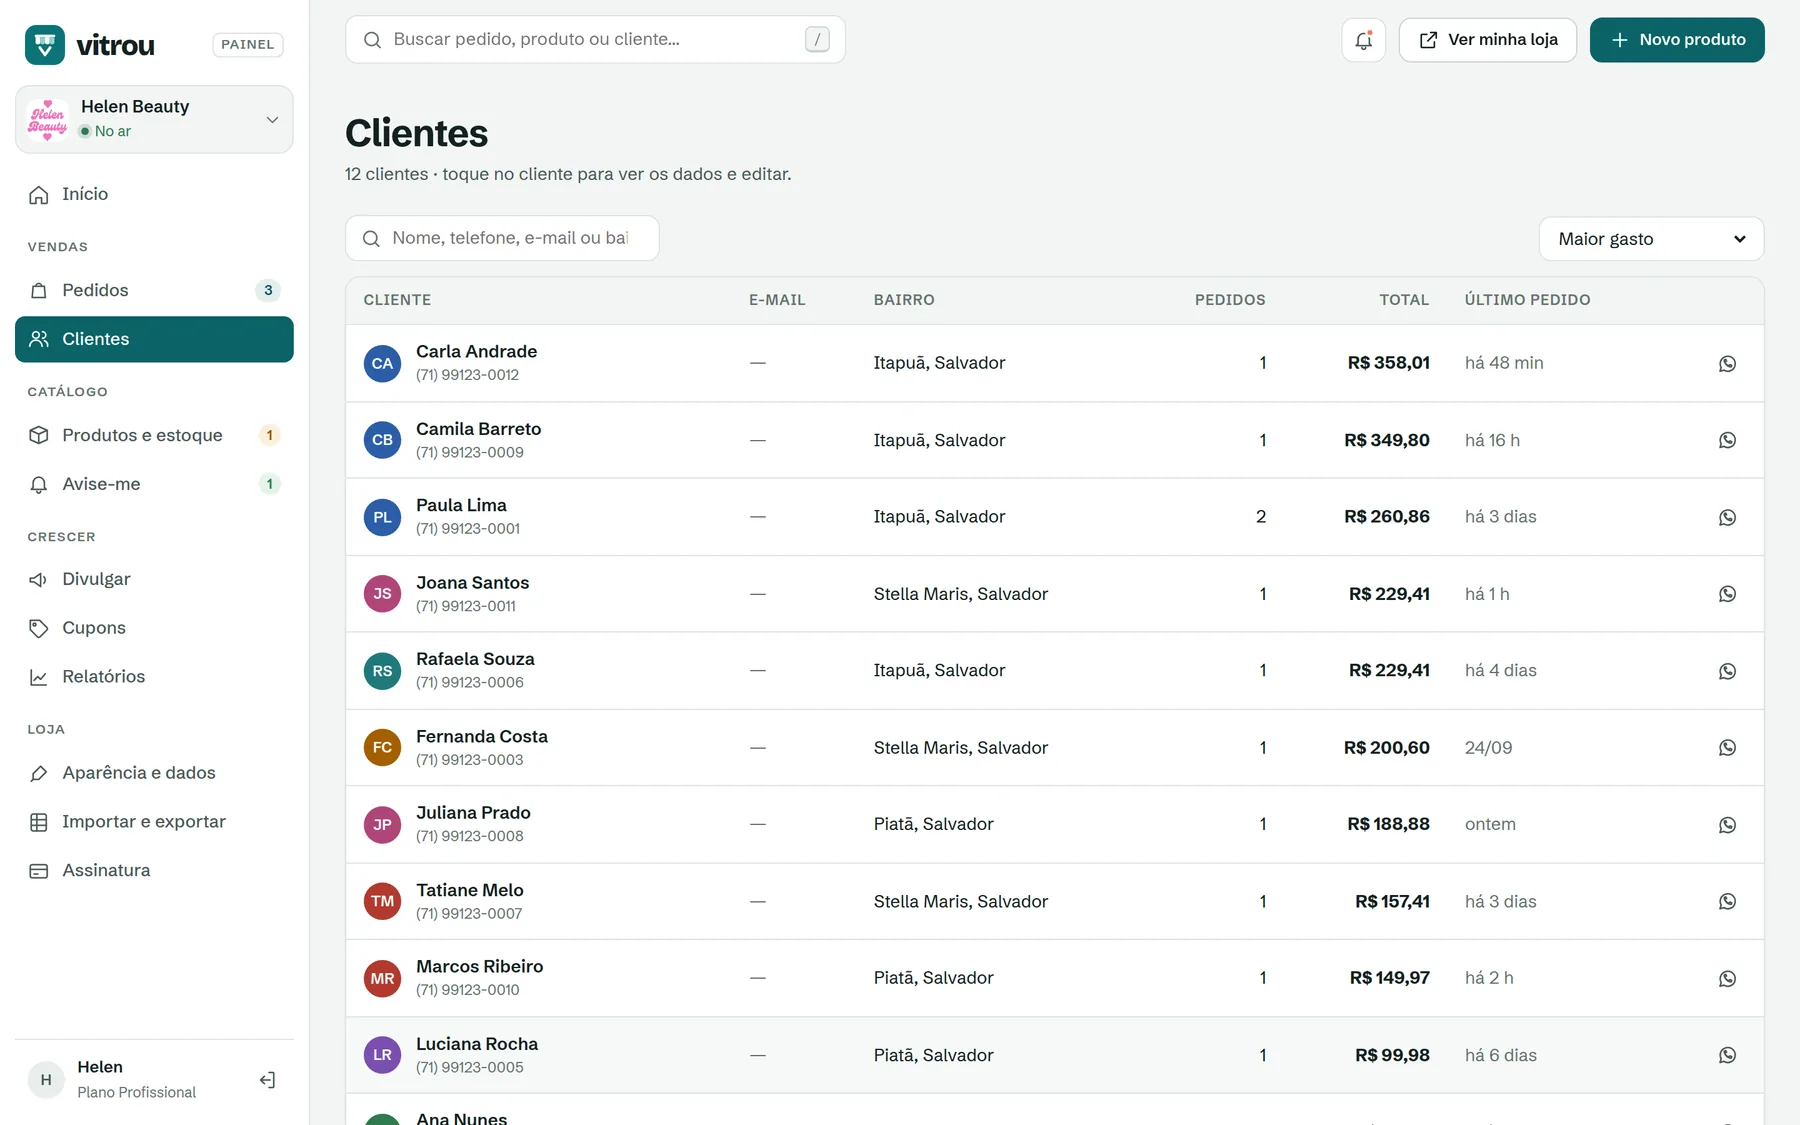Click the Helen profile at sidebar bottom
Viewport: 1800px width, 1125px height.
pyautogui.click(x=136, y=1080)
